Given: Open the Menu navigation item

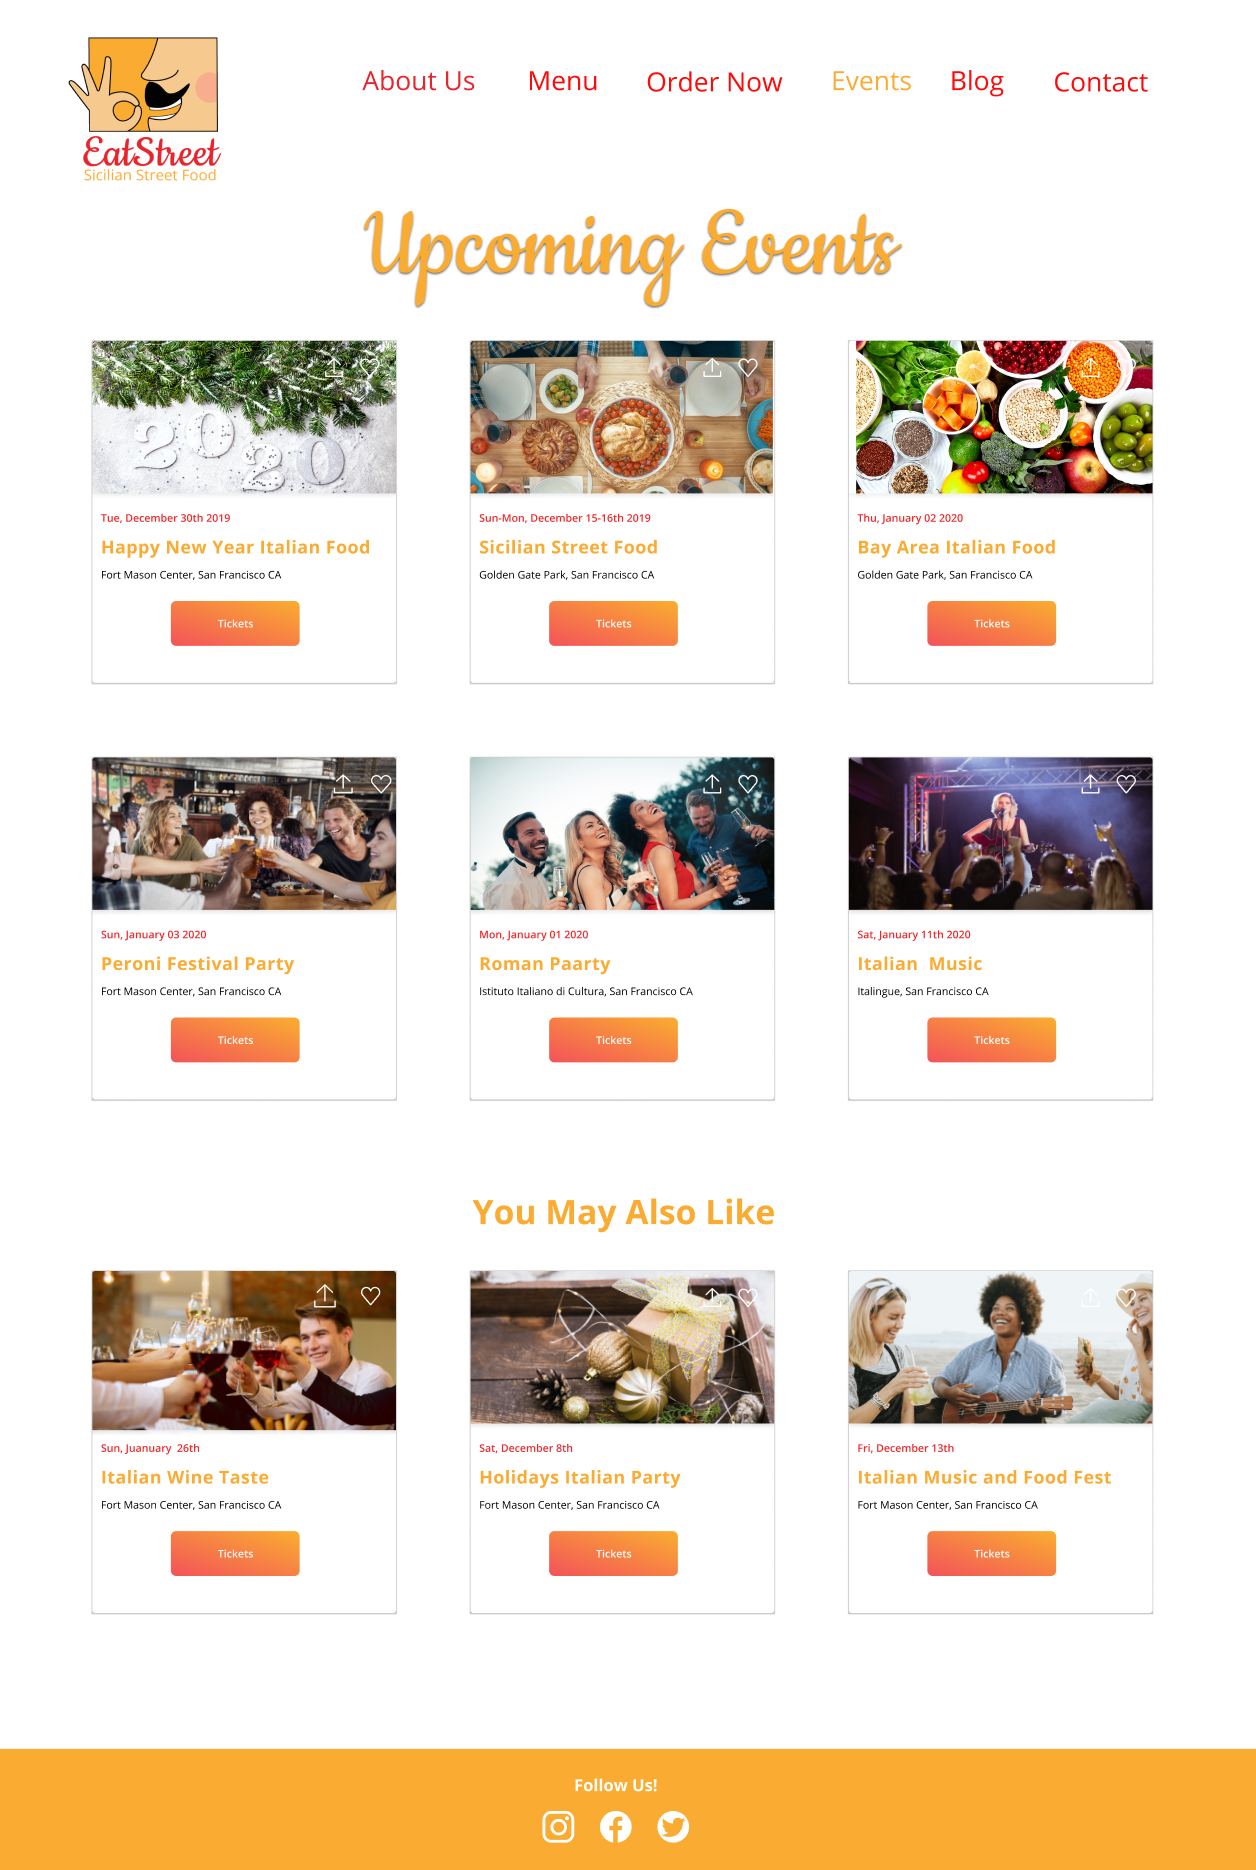Looking at the screenshot, I should 563,81.
